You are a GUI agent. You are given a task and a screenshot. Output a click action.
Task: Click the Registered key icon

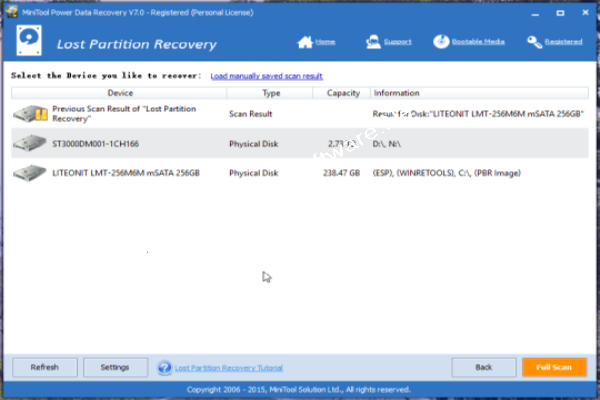point(535,42)
